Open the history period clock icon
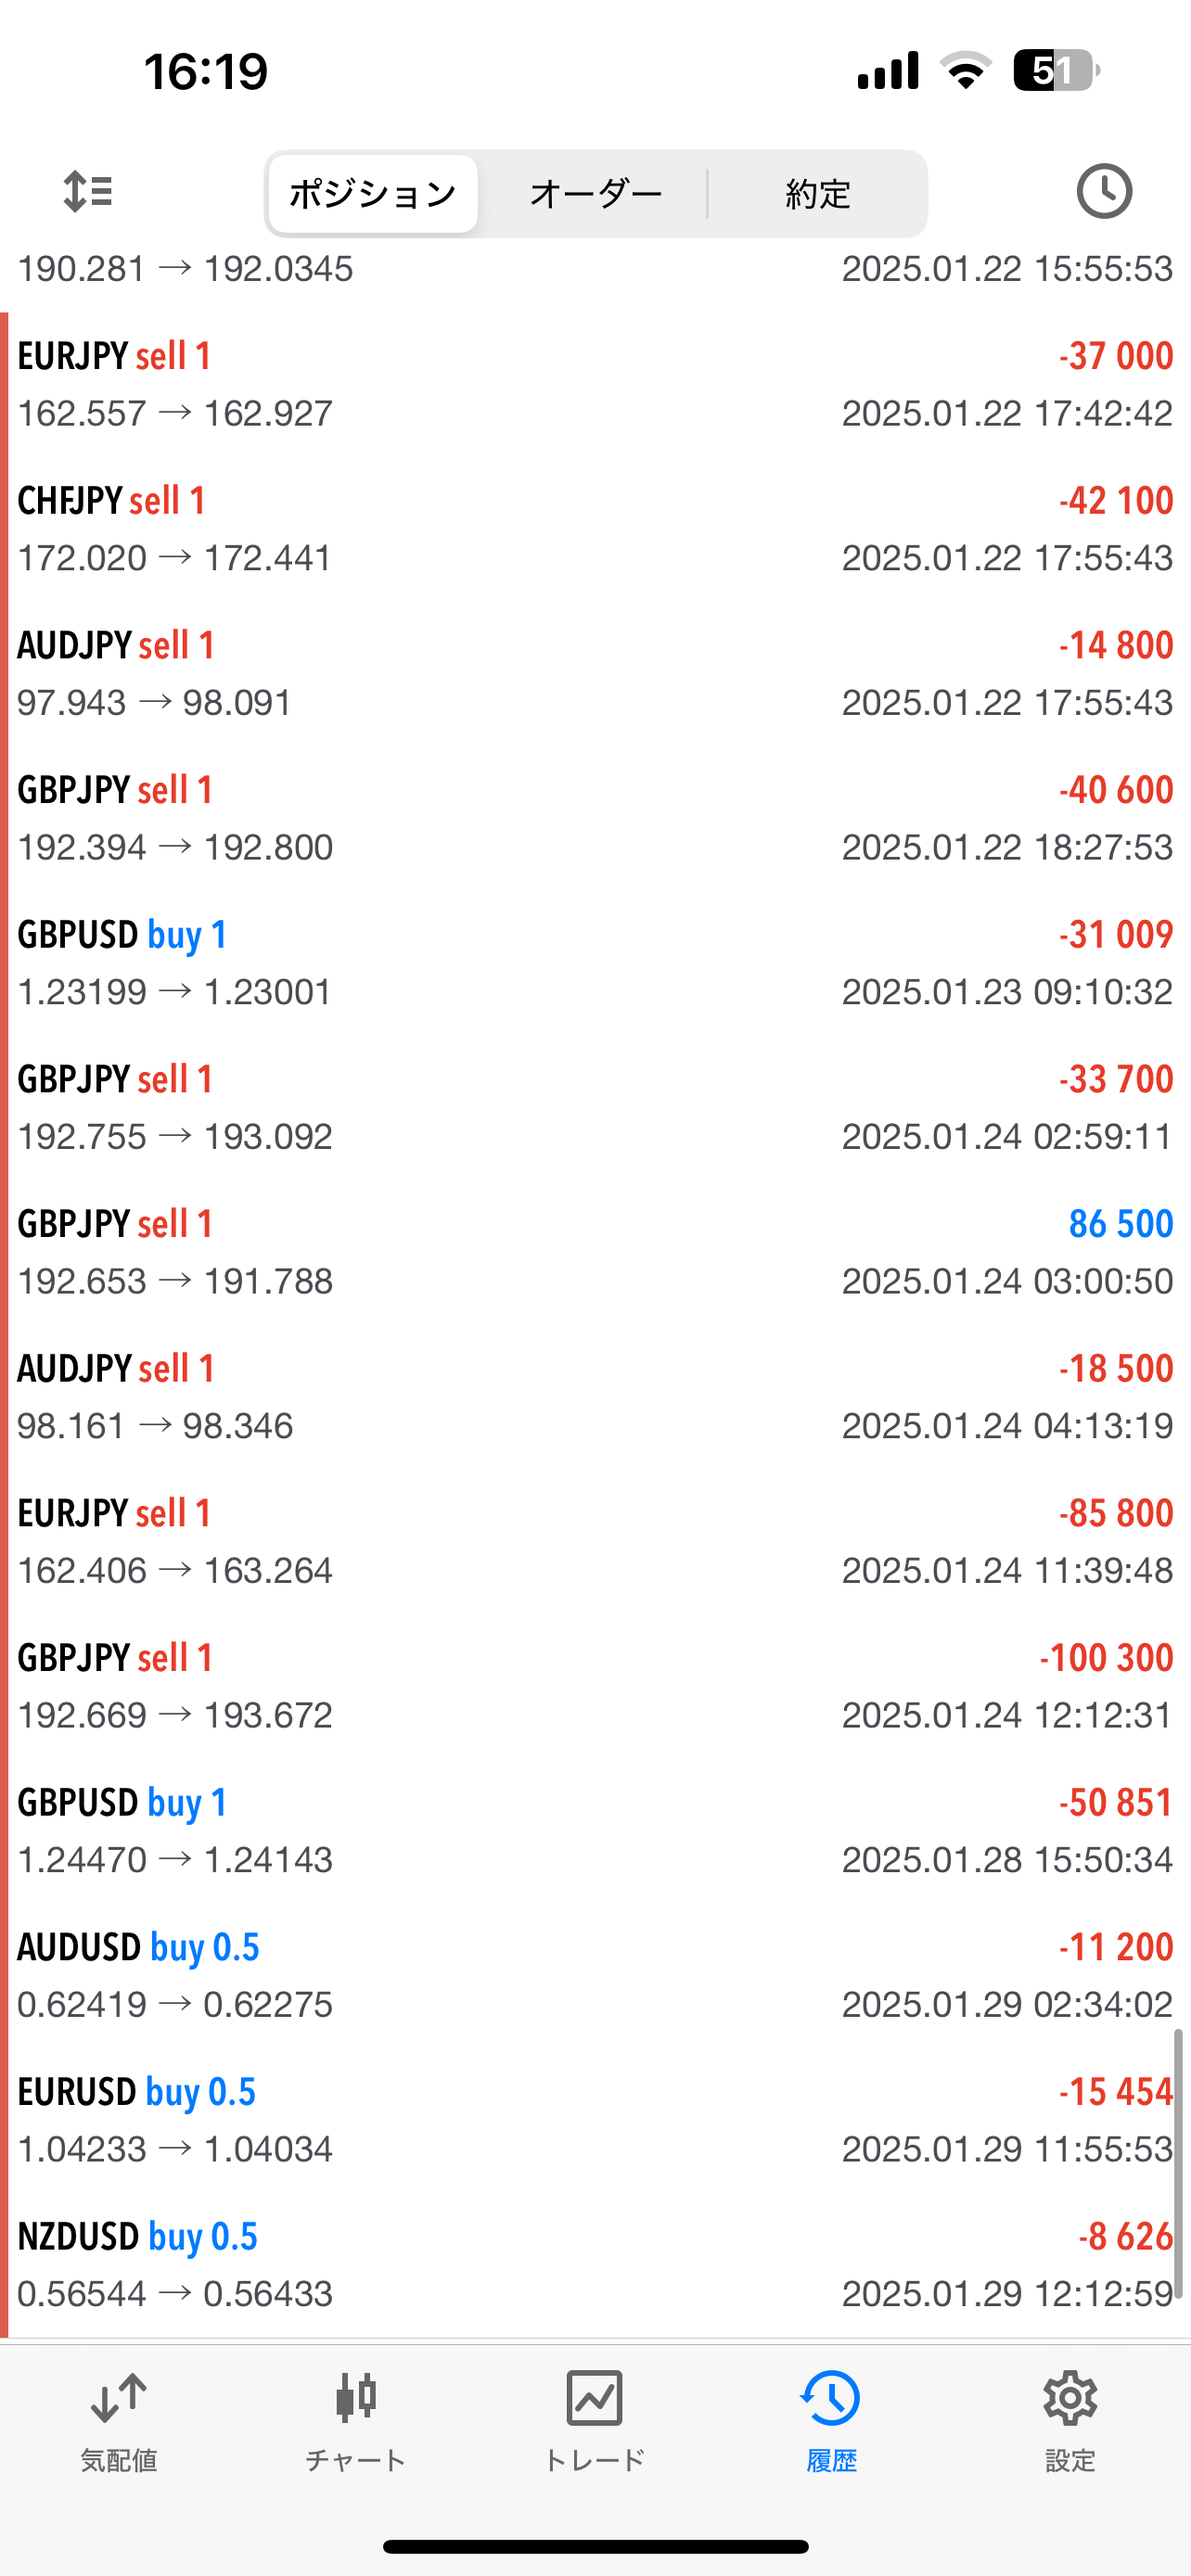1191x2576 pixels. pos(1103,191)
